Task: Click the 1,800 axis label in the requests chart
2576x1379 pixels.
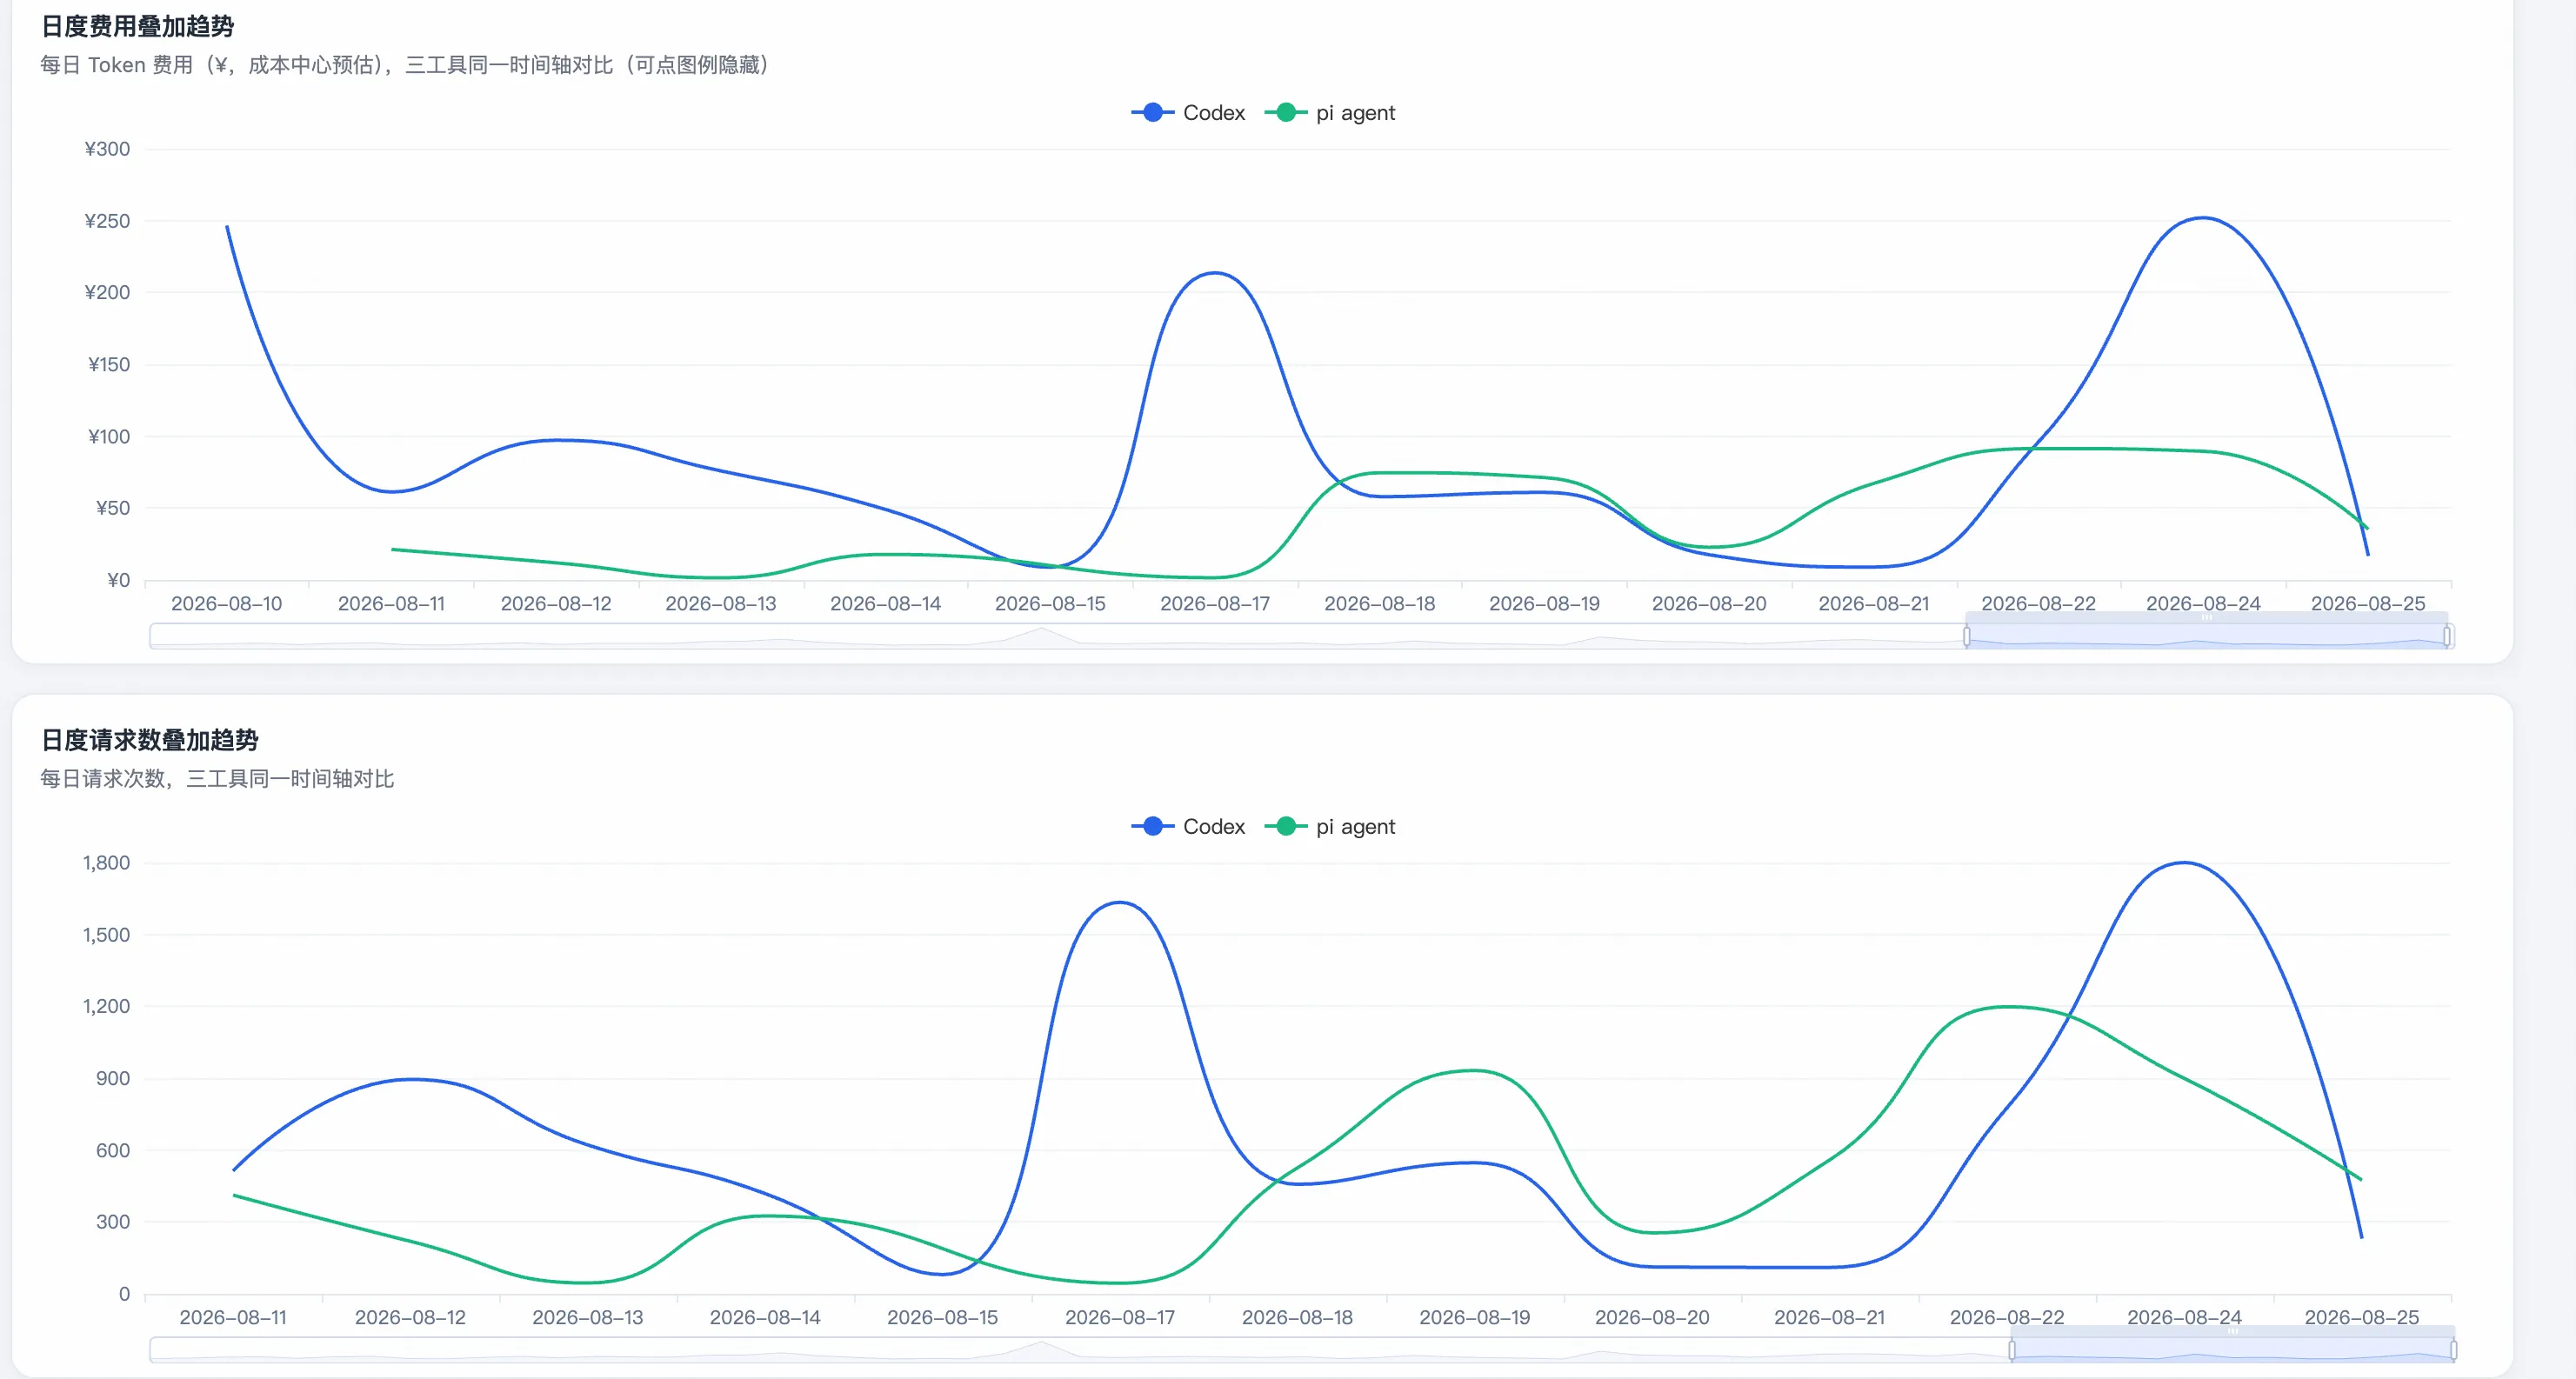Action: pyautogui.click(x=106, y=863)
